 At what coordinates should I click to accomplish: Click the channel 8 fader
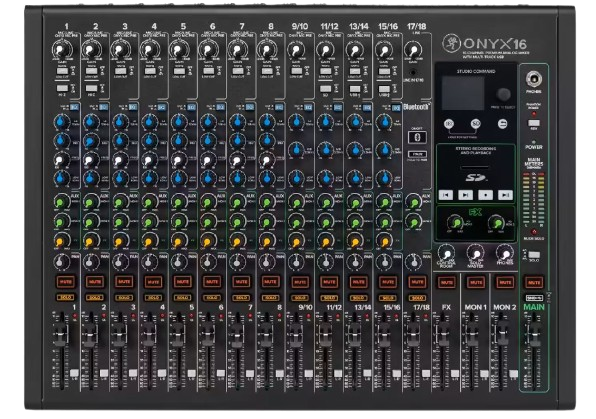[266, 335]
